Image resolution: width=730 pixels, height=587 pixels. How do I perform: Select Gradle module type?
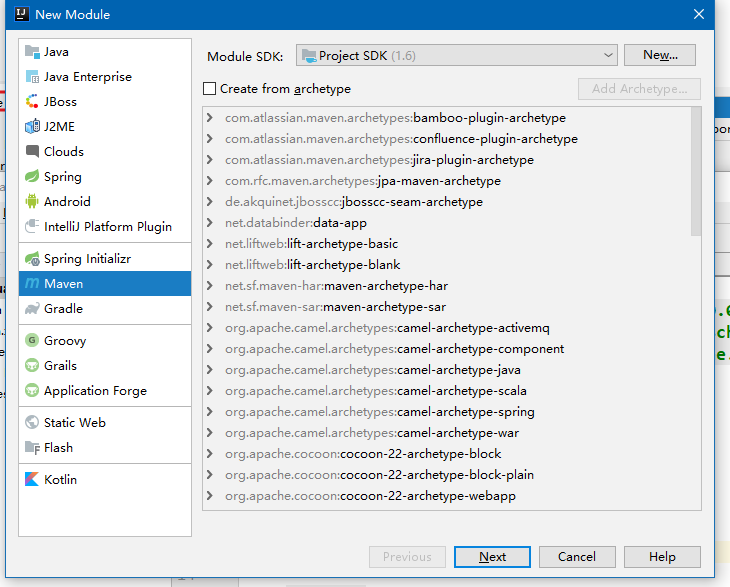(105, 309)
